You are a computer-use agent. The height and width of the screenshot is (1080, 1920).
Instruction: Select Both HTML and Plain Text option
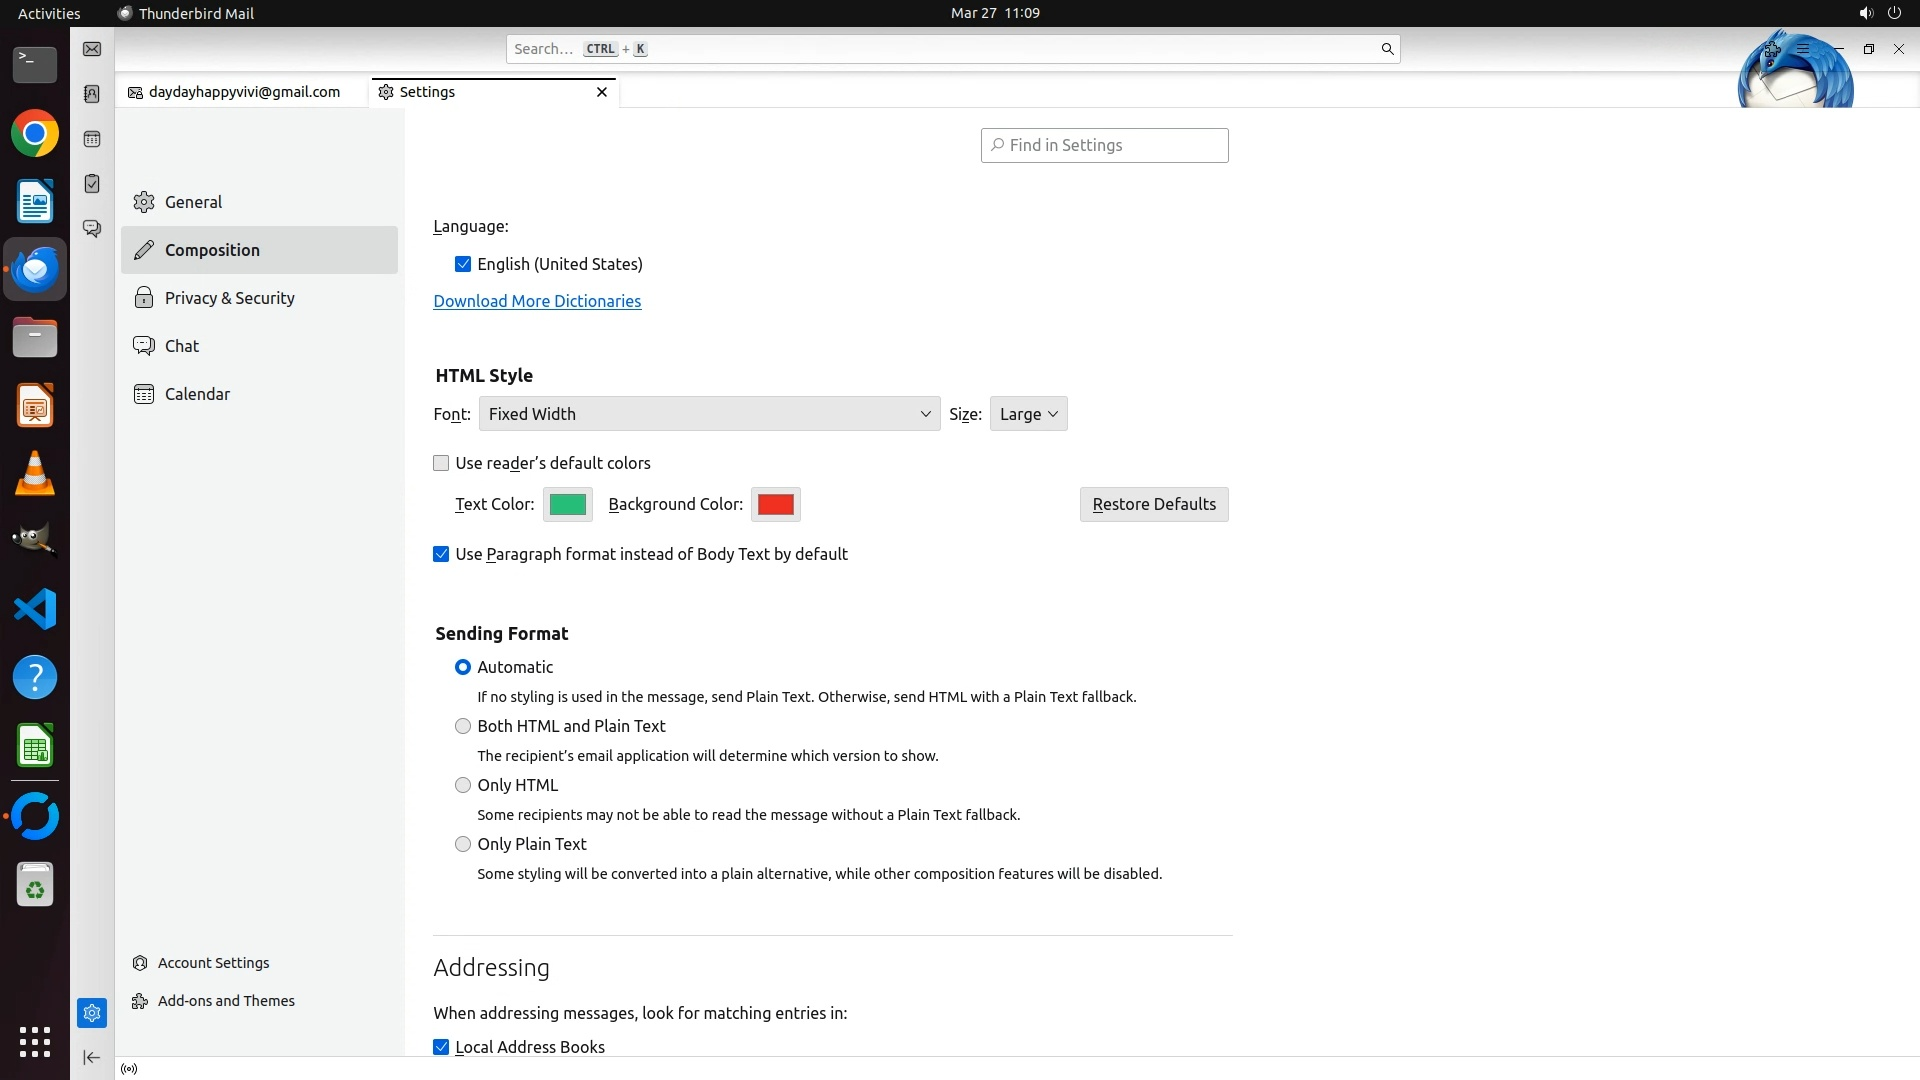tap(463, 726)
